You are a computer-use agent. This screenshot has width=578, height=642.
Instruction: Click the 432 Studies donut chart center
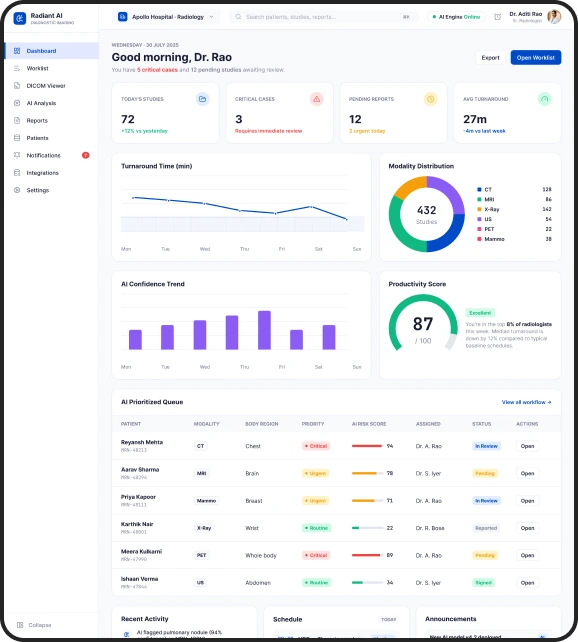pos(427,214)
